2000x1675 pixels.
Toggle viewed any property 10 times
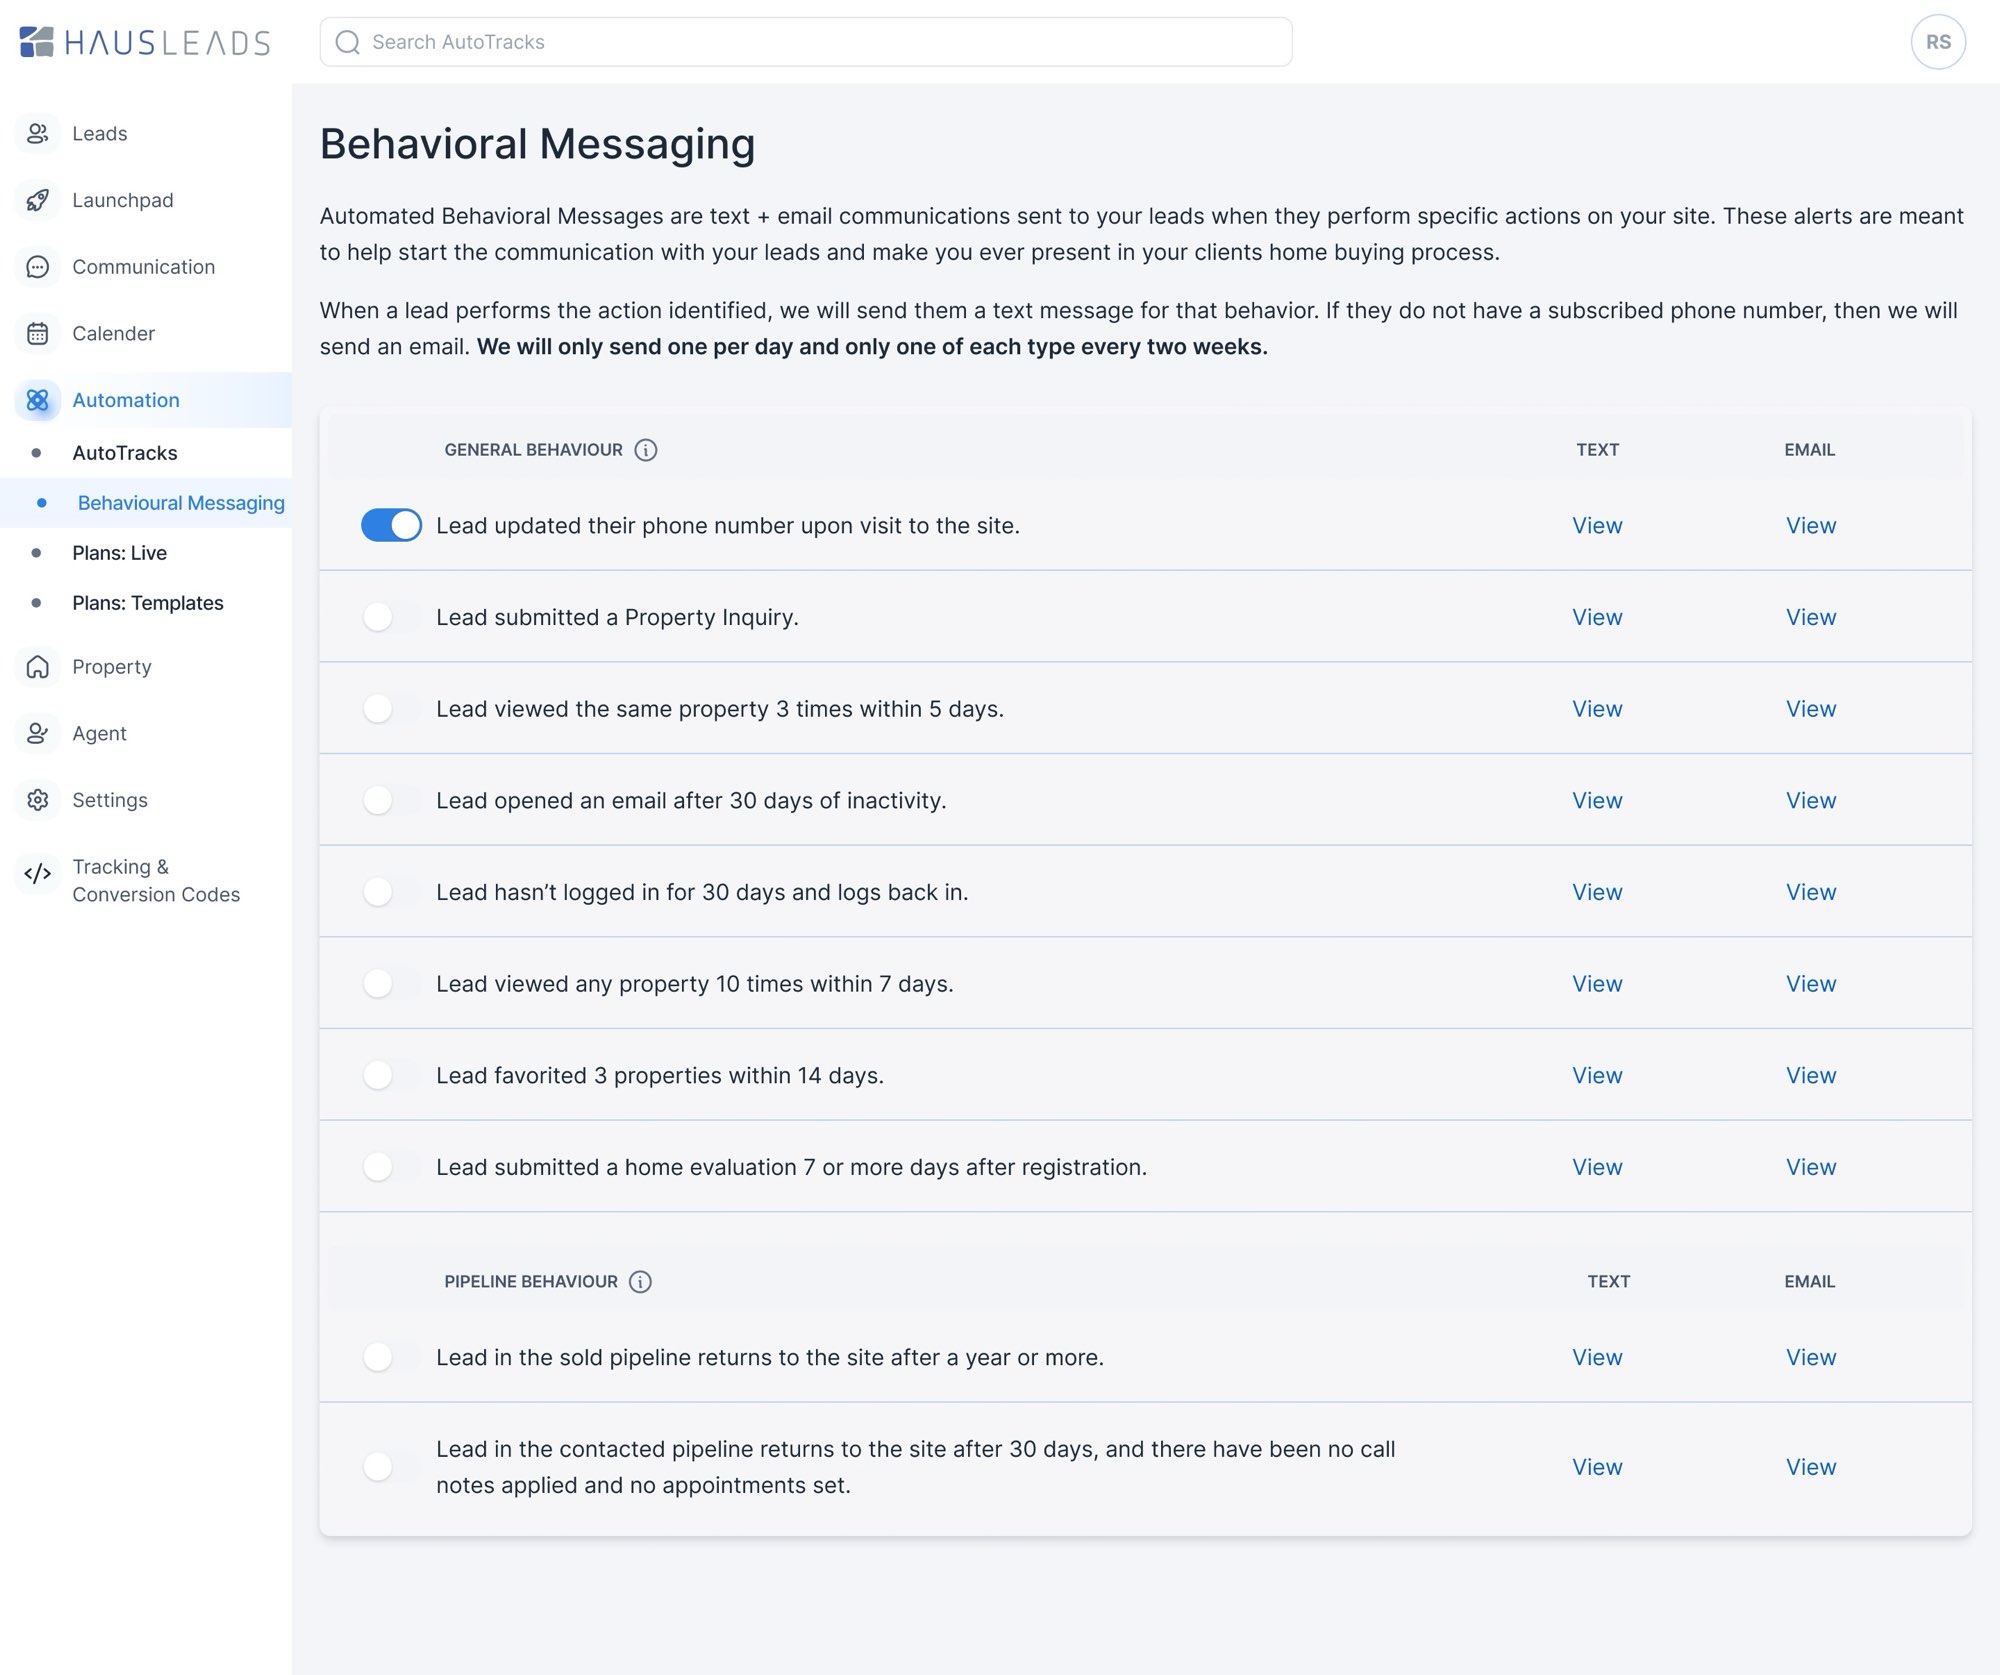391,984
